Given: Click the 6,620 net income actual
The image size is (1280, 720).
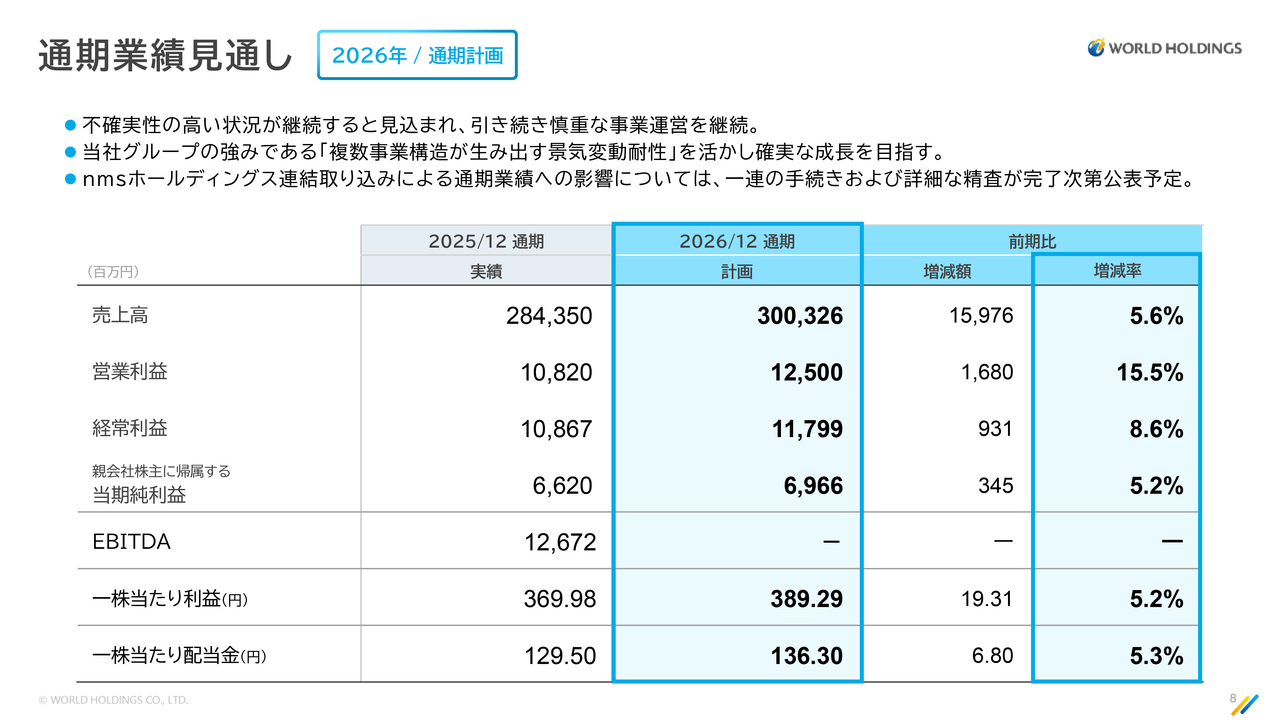Looking at the screenshot, I should pyautogui.click(x=563, y=486).
